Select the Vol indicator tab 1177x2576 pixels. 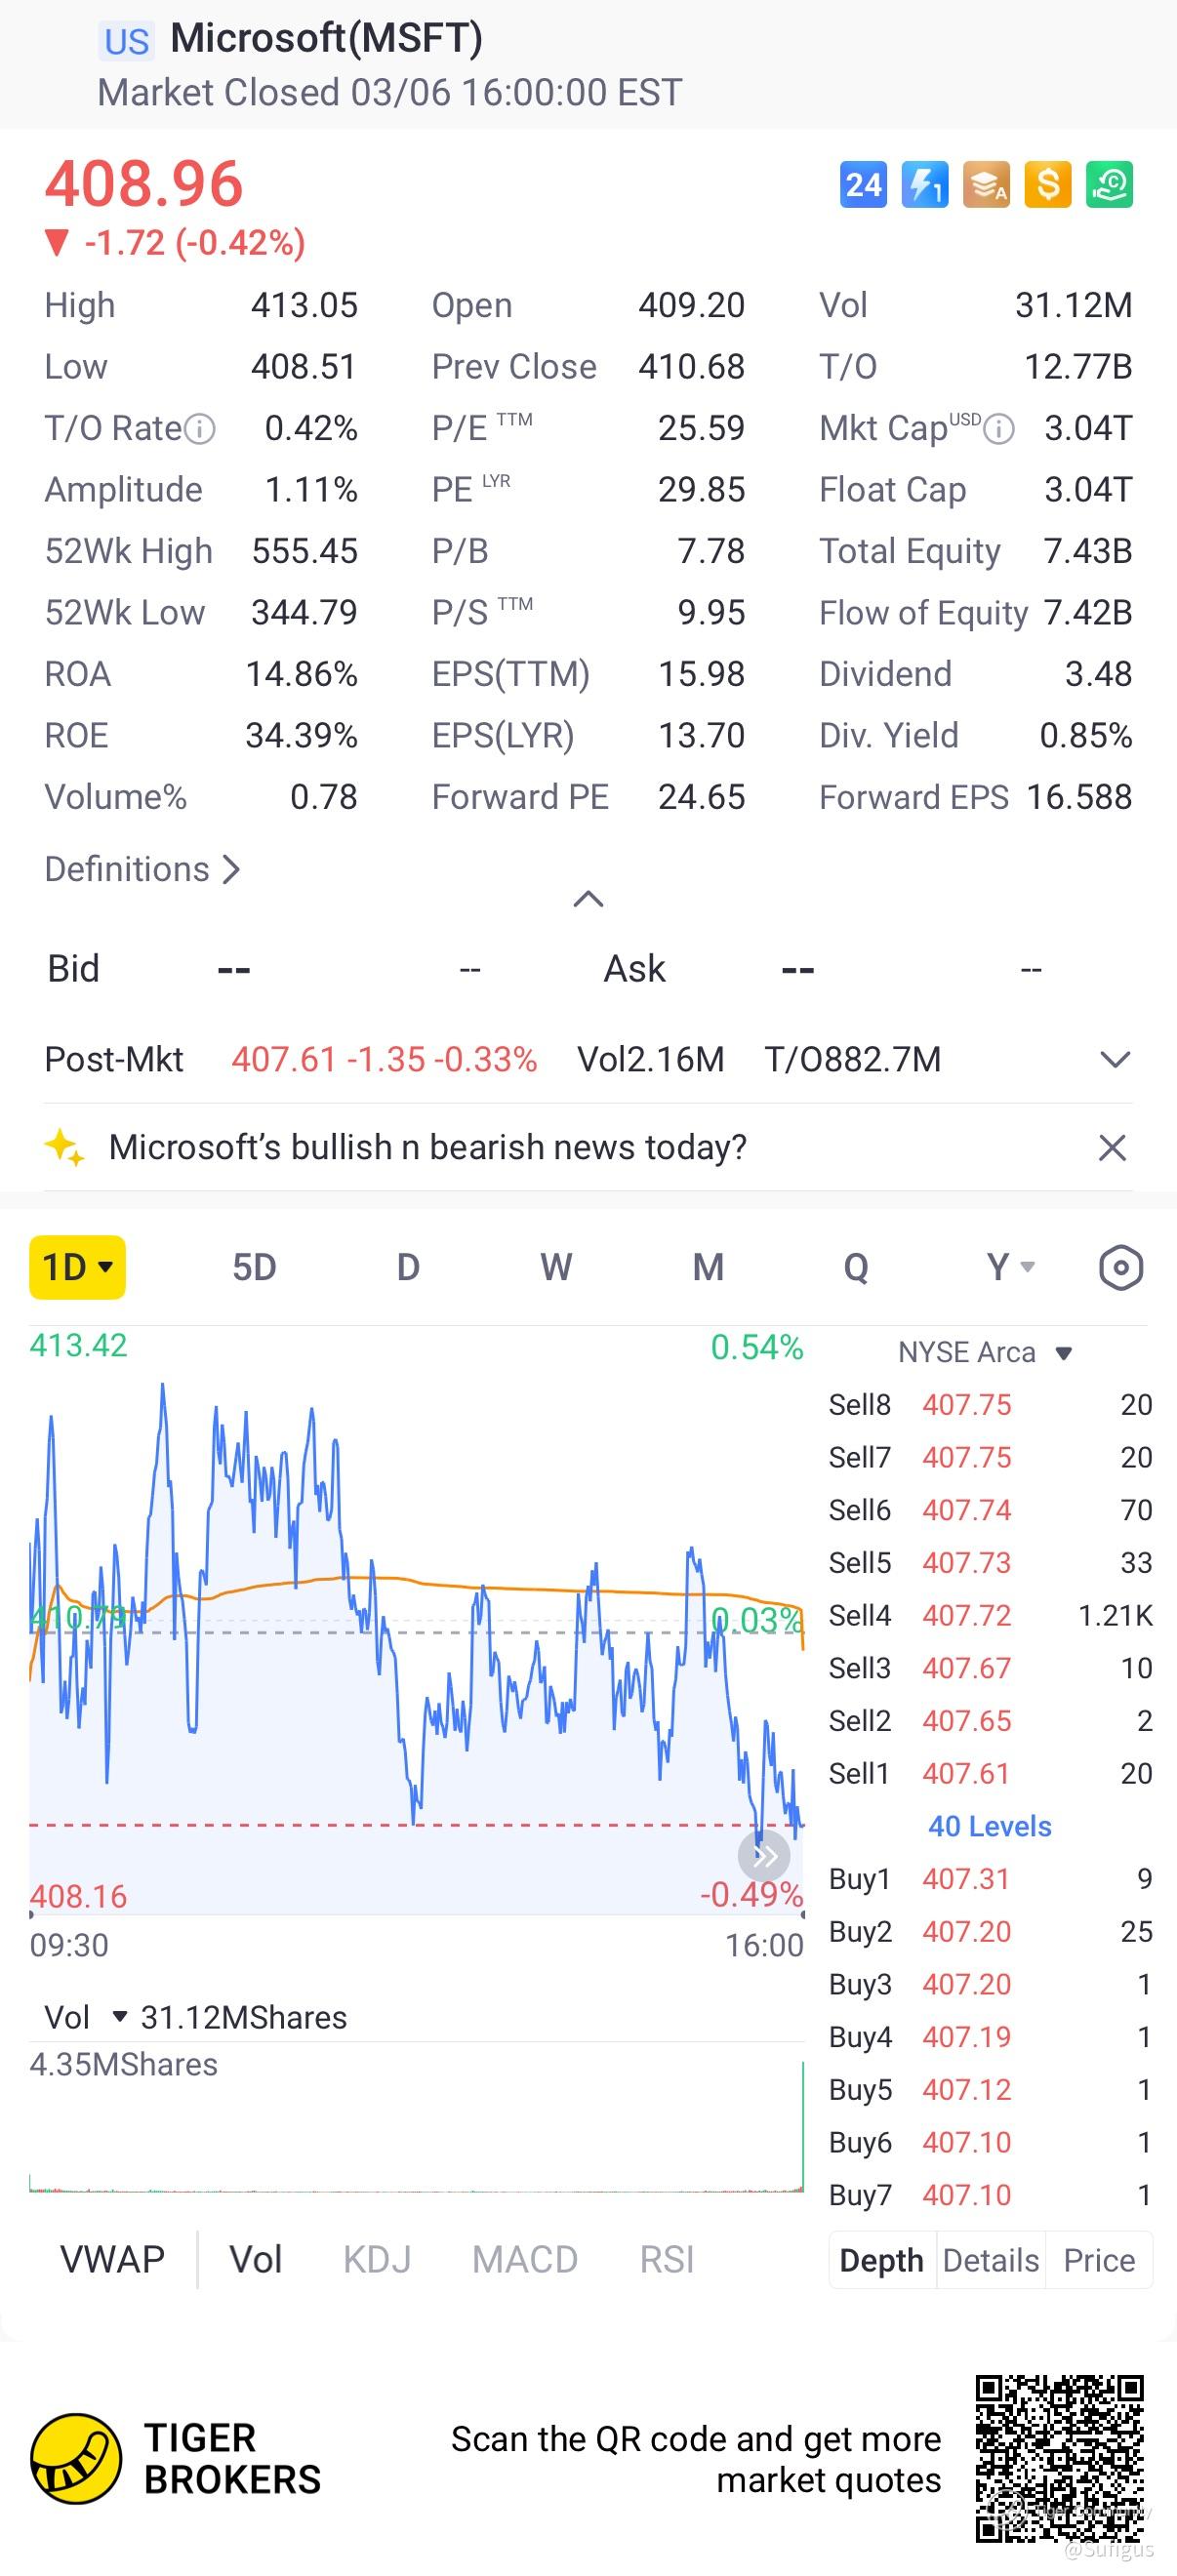click(x=256, y=2260)
